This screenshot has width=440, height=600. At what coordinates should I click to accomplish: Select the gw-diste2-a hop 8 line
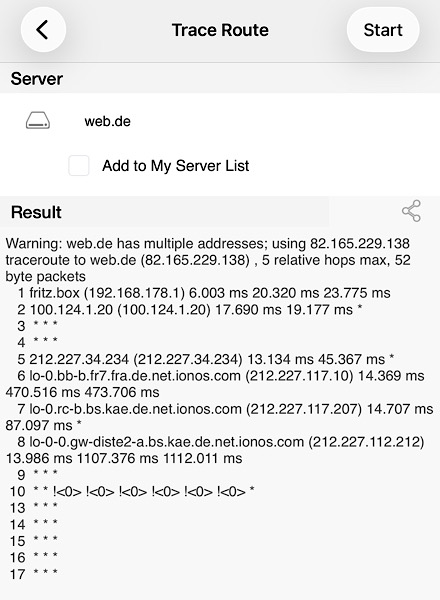click(215, 450)
